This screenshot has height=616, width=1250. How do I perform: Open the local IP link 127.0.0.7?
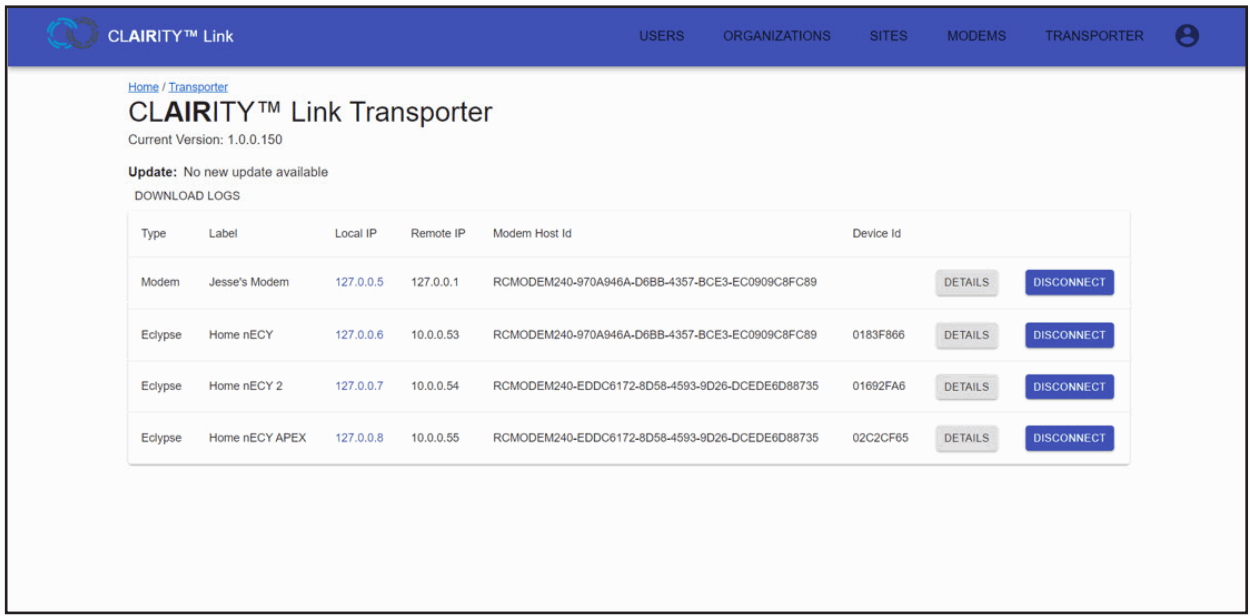point(359,386)
